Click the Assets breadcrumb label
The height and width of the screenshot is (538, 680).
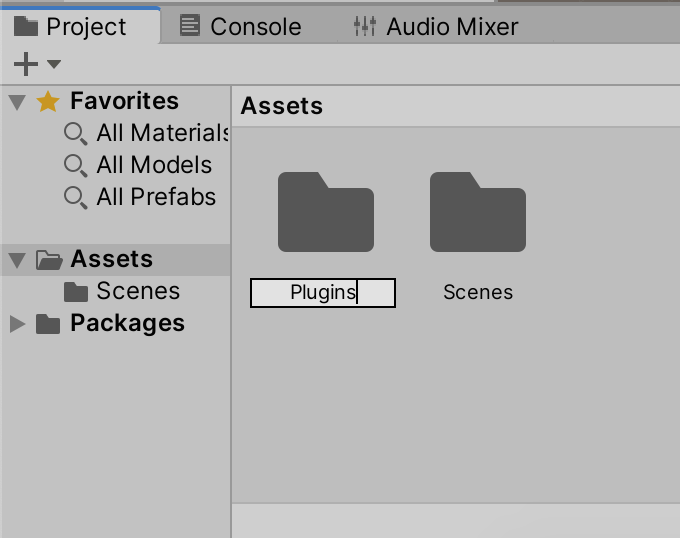click(x=282, y=106)
